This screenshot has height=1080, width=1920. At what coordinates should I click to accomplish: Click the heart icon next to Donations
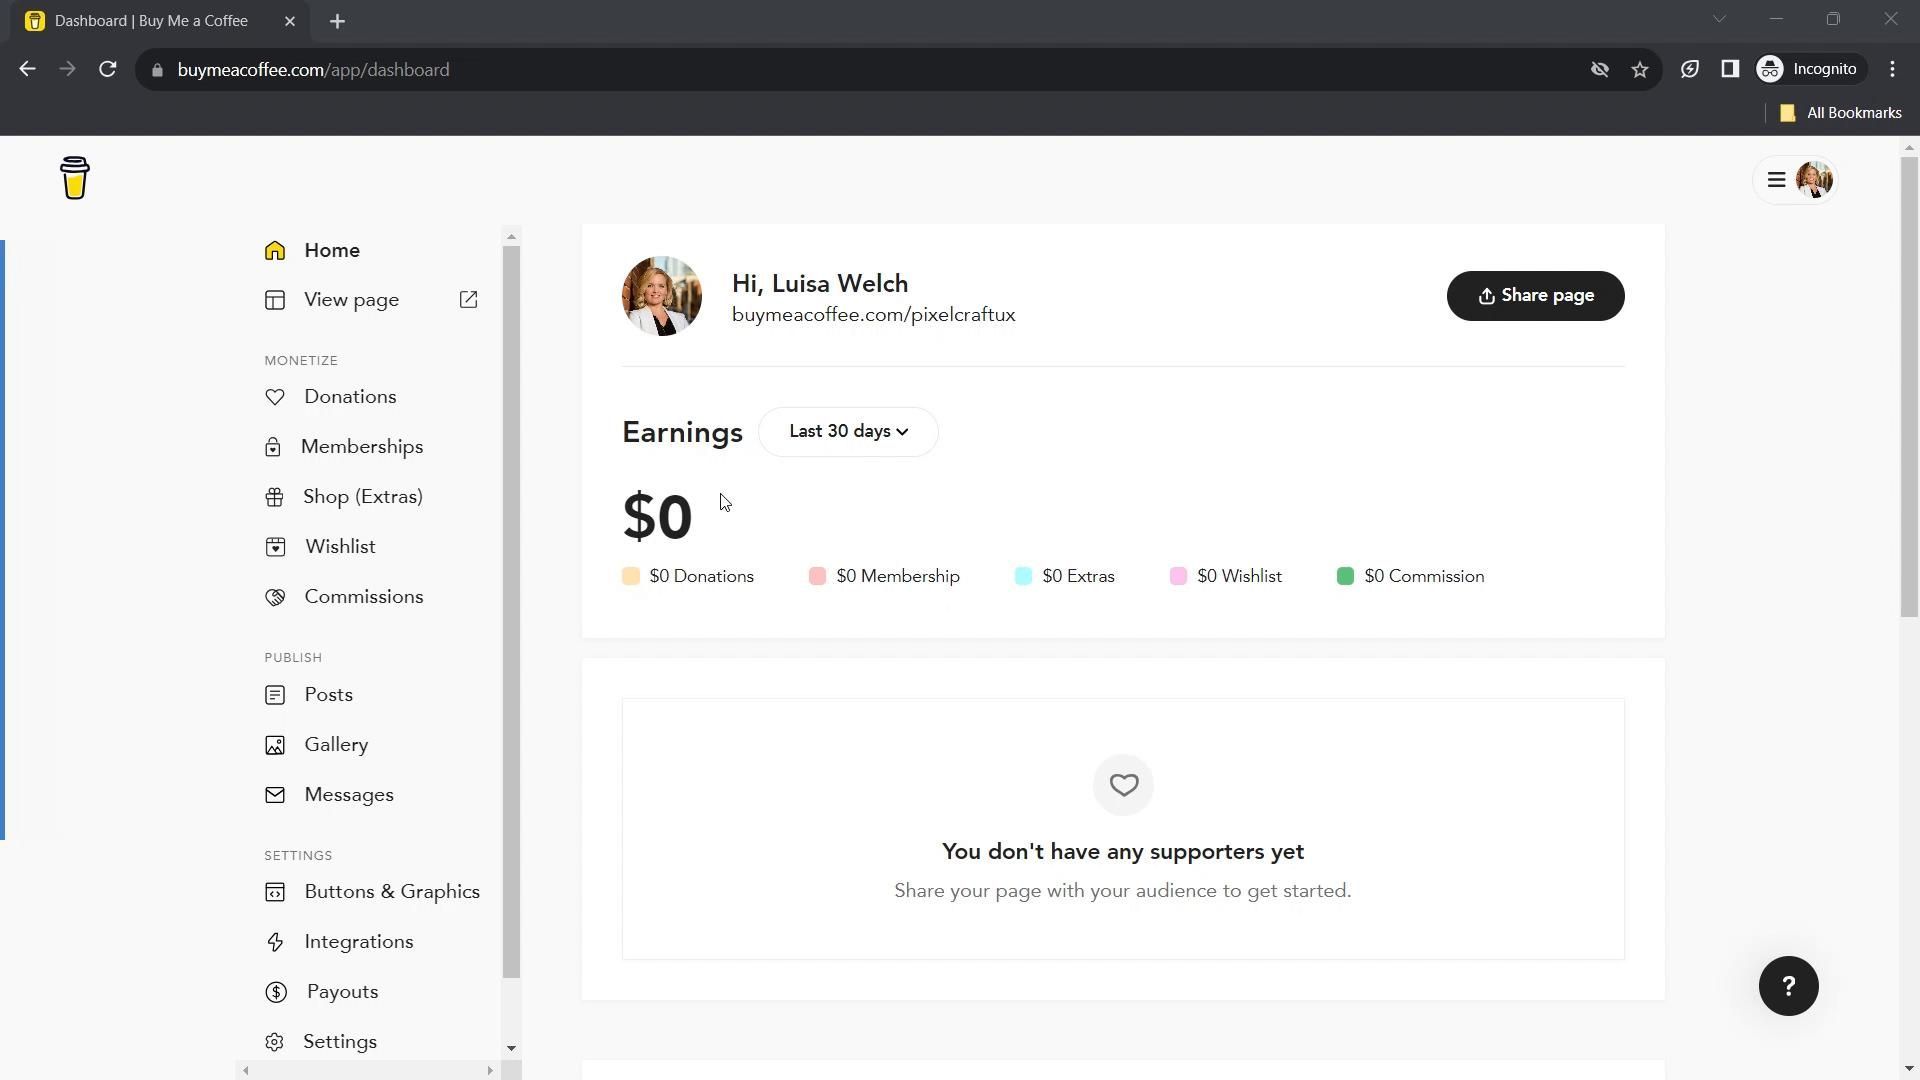click(275, 397)
